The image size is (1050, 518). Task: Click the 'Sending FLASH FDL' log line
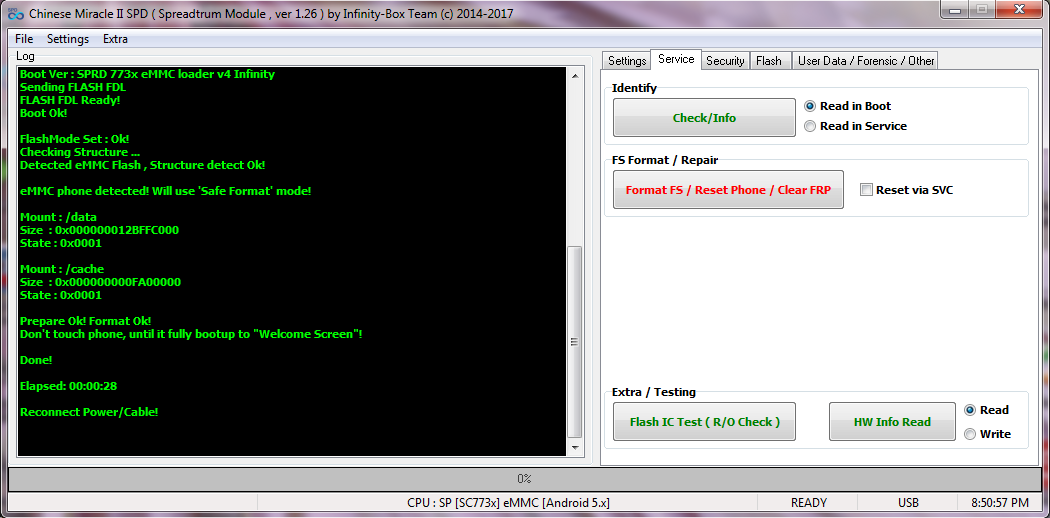pos(73,87)
